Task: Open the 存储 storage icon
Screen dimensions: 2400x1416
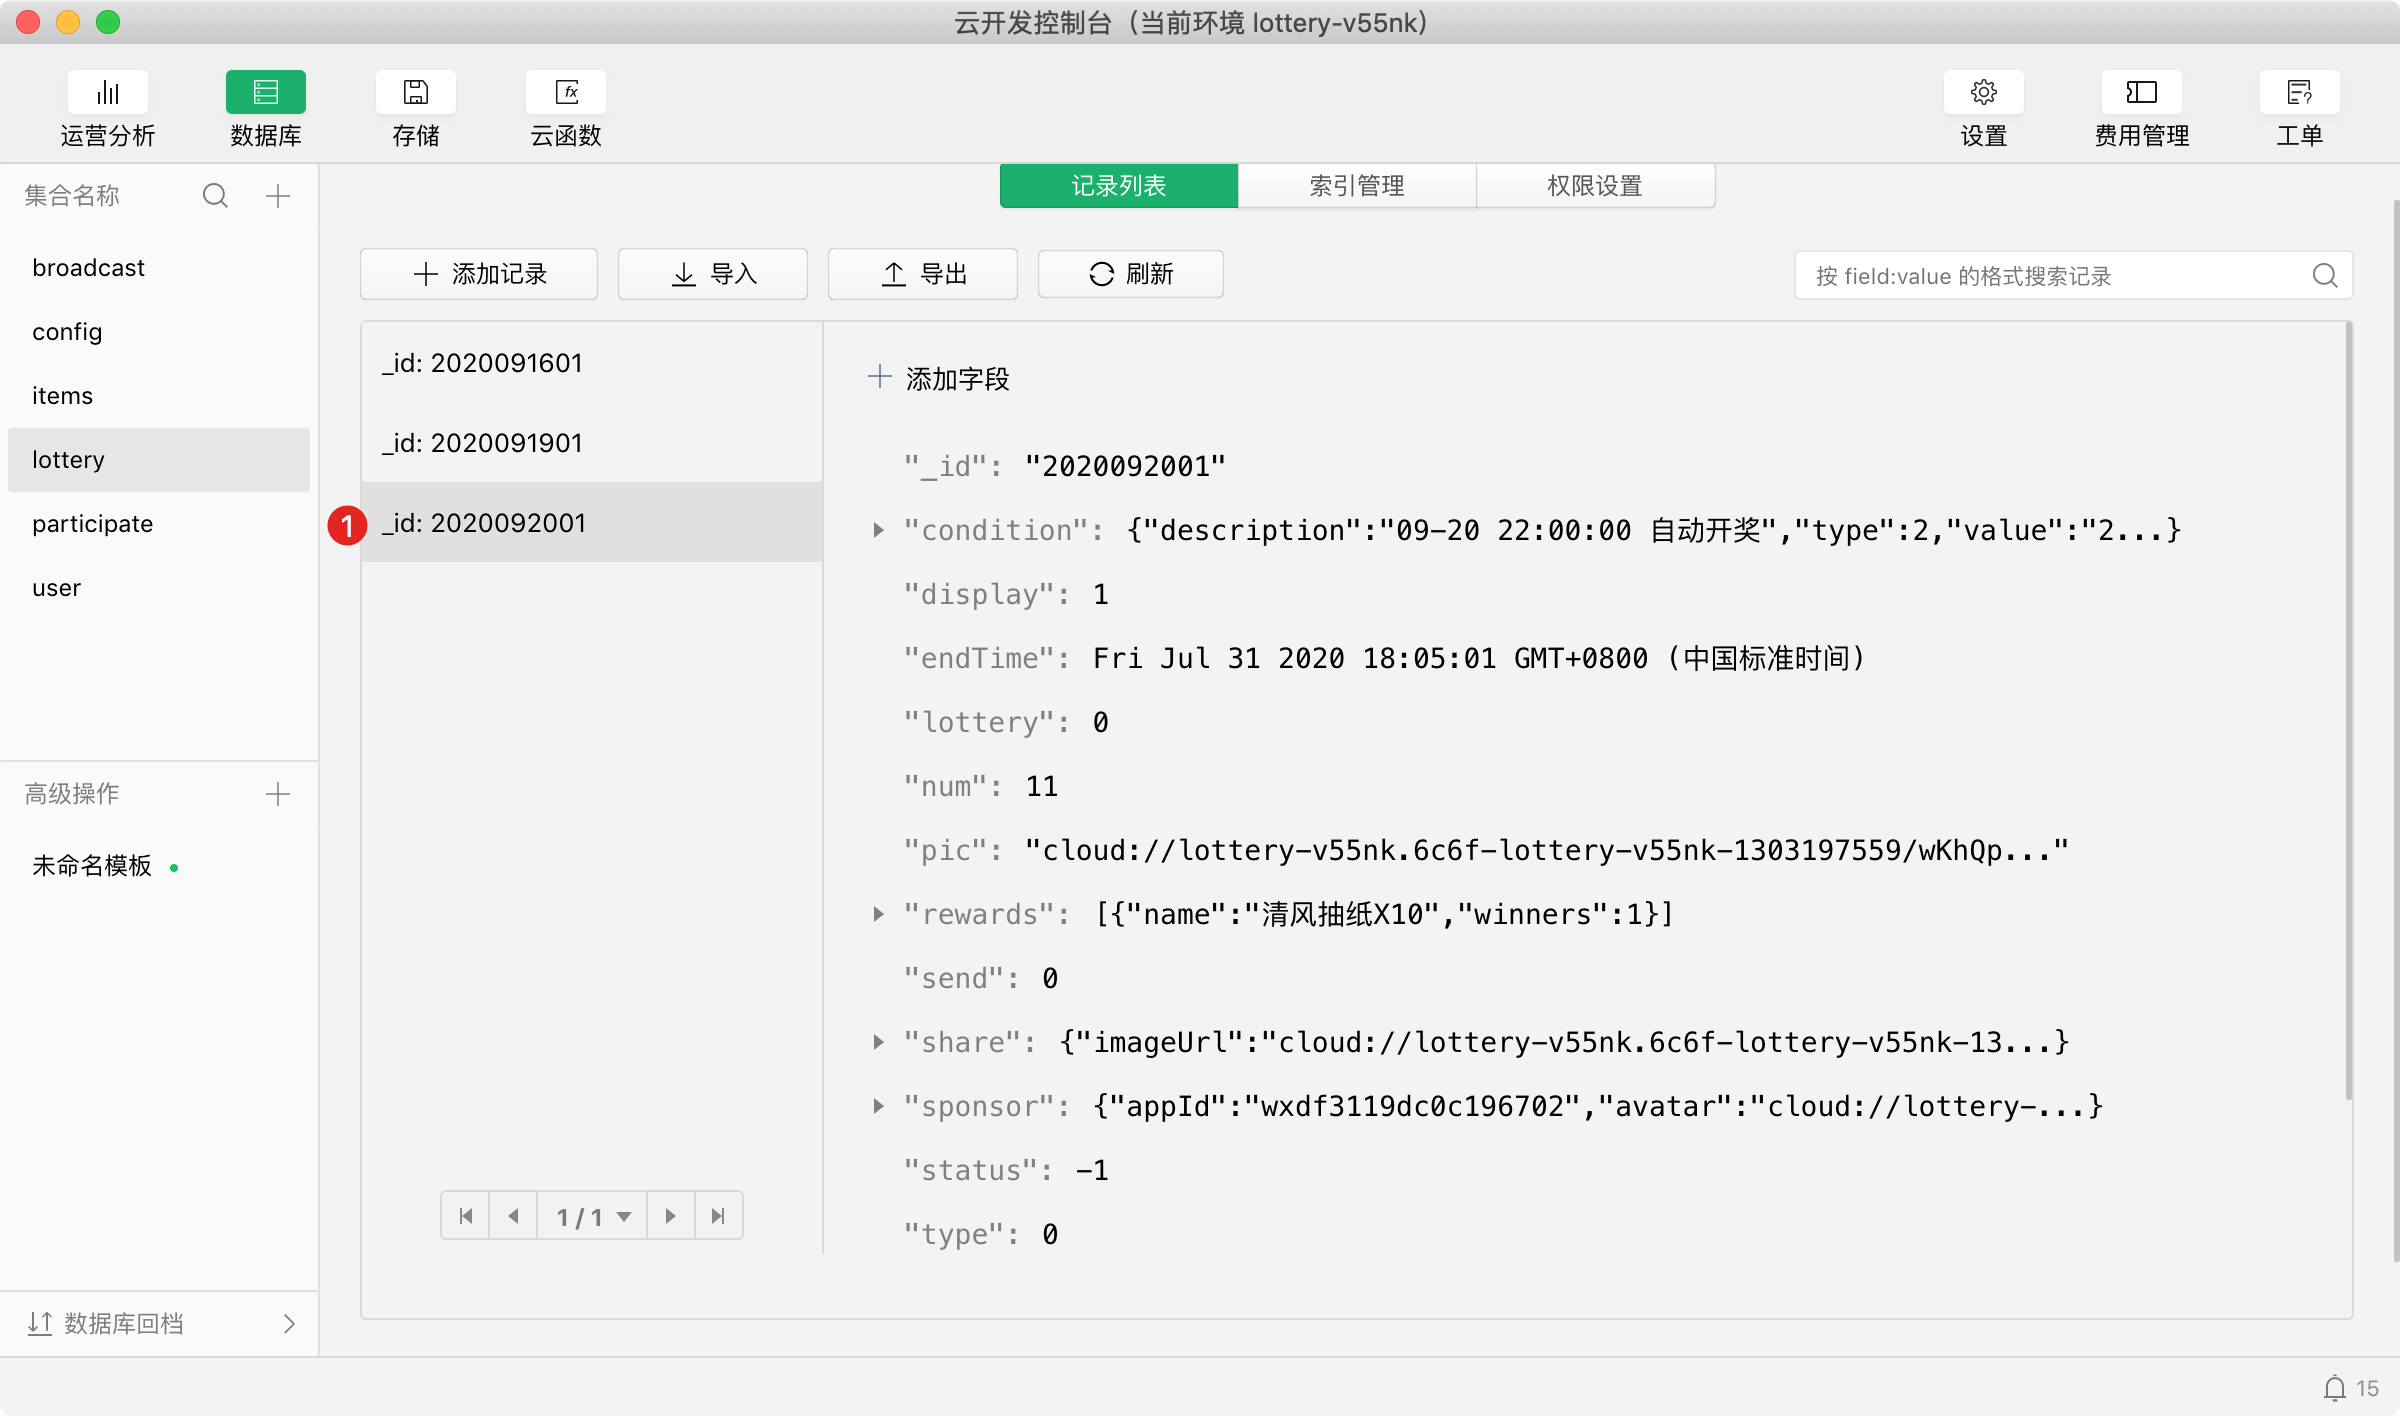Action: point(415,93)
